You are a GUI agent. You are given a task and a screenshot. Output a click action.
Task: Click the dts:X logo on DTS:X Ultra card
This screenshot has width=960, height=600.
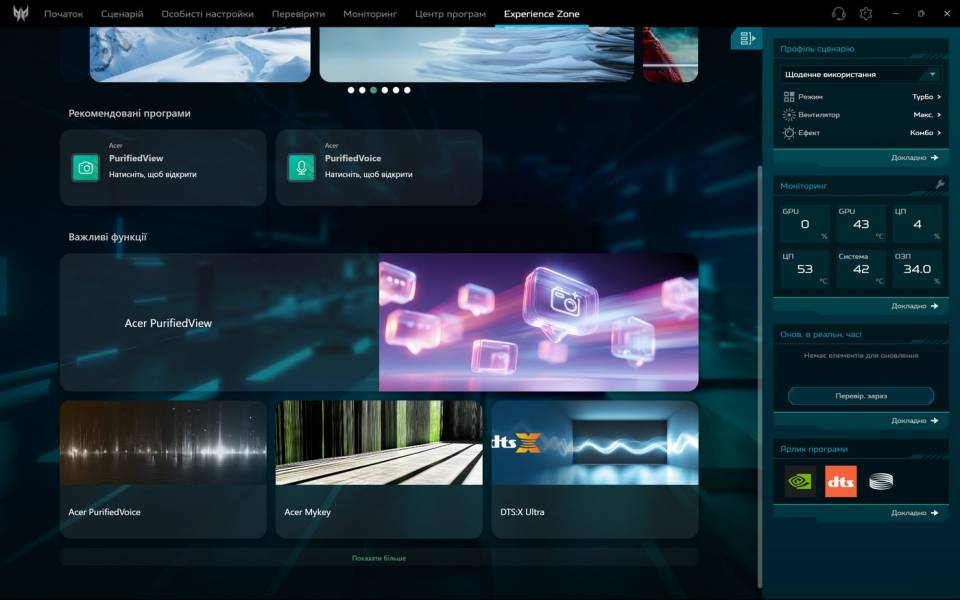click(517, 442)
